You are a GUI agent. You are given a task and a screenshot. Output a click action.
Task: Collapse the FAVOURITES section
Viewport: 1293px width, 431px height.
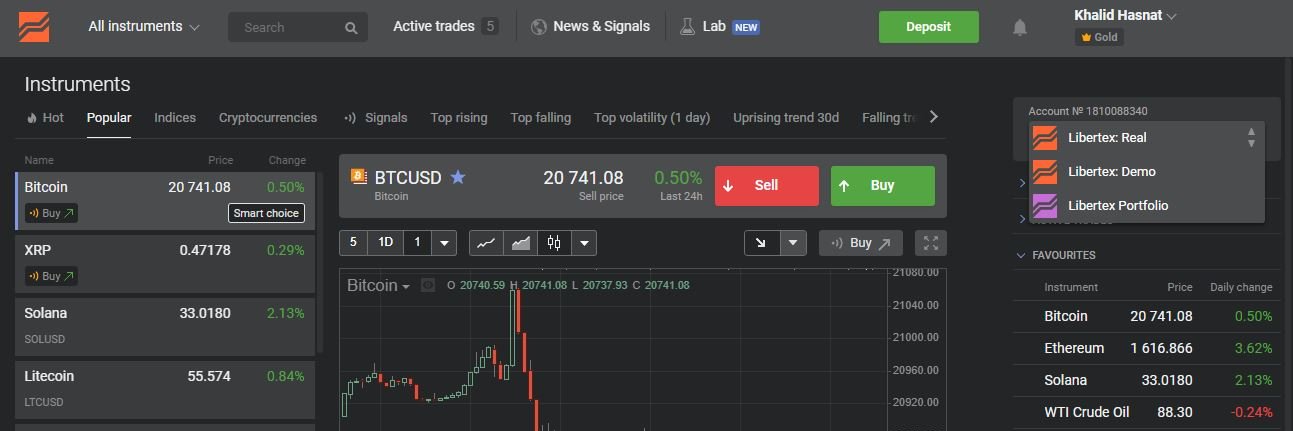[1057, 255]
